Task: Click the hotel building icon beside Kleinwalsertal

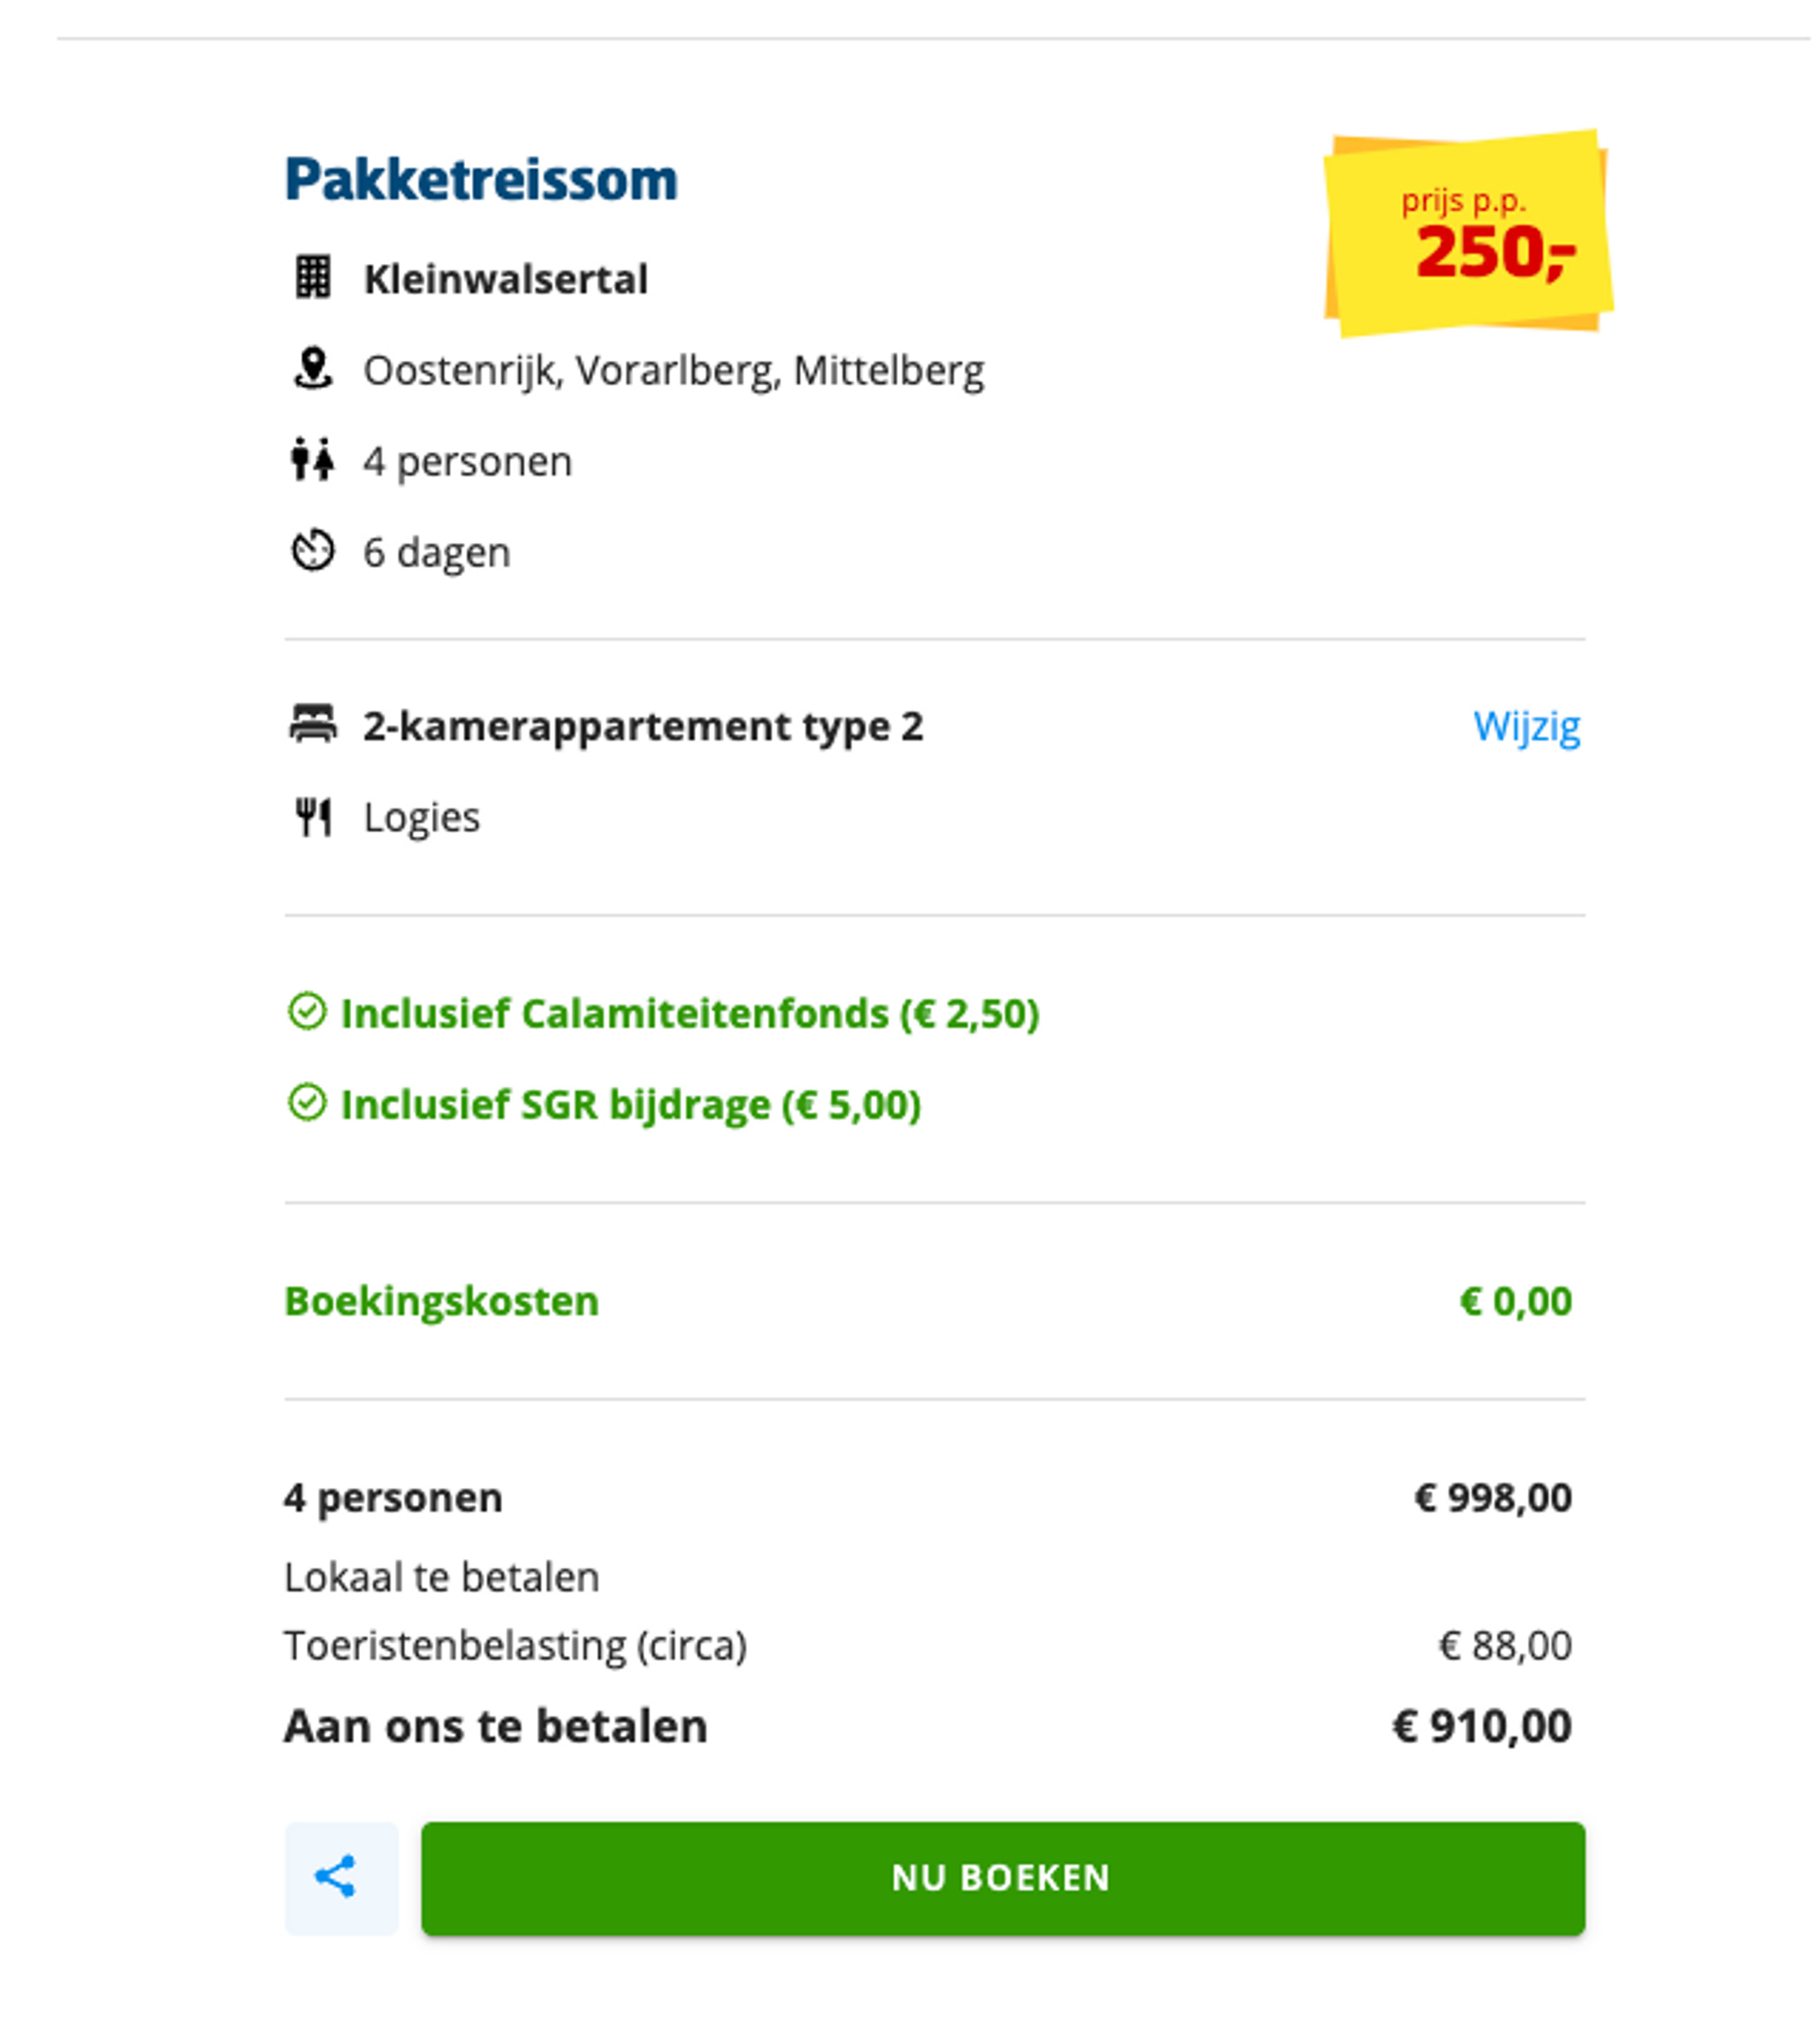Action: coord(313,277)
